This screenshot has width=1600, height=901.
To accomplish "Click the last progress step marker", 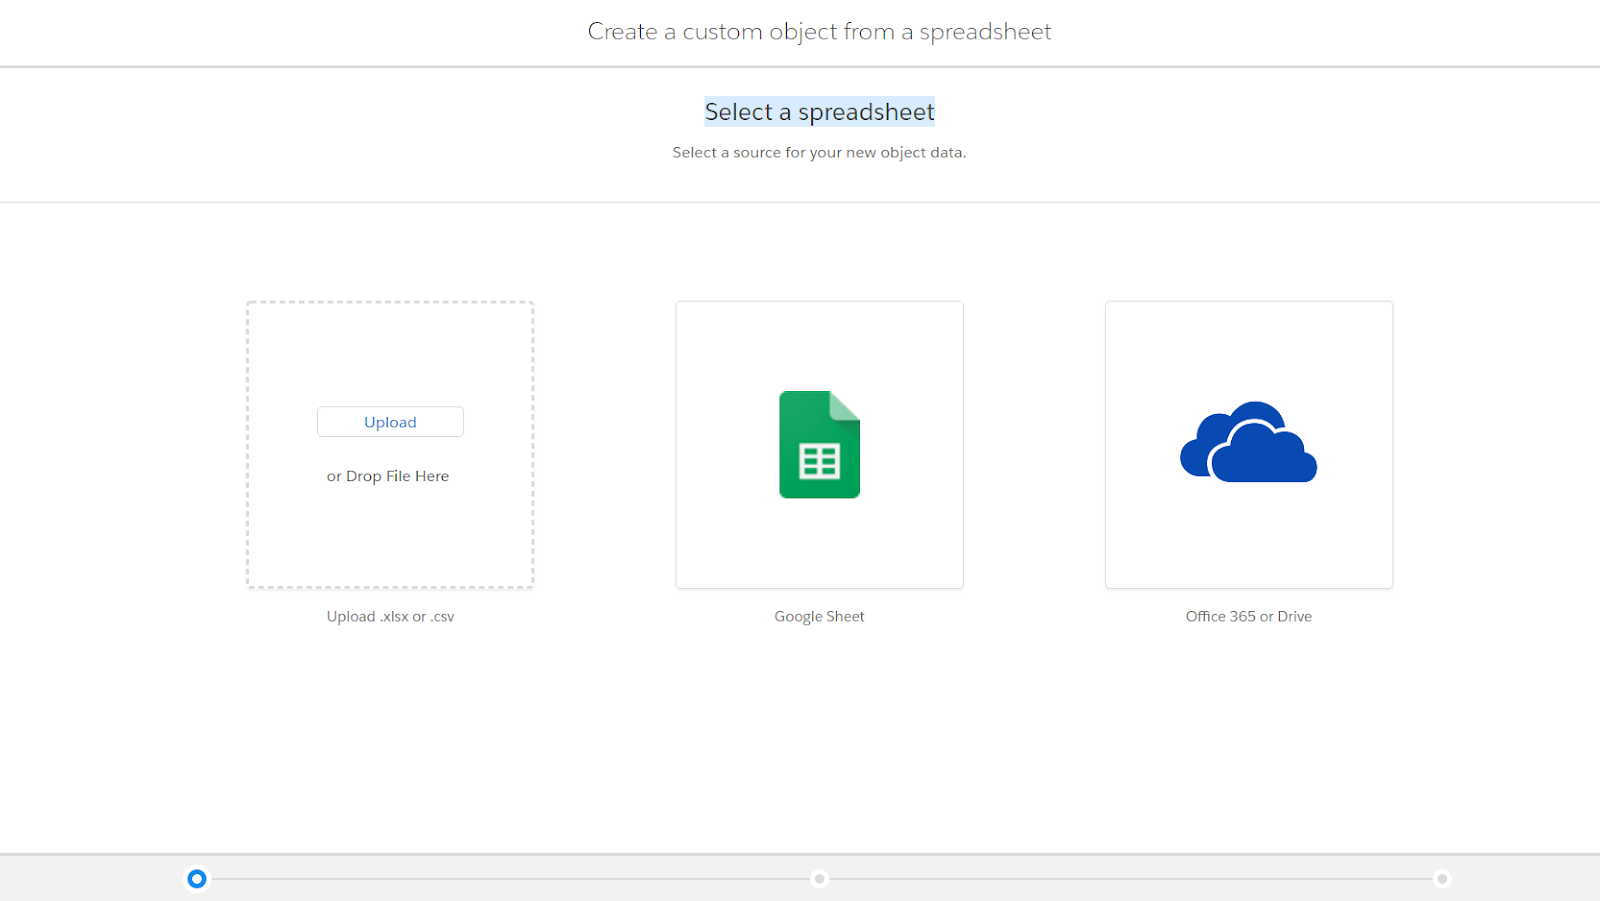I will tap(1441, 879).
